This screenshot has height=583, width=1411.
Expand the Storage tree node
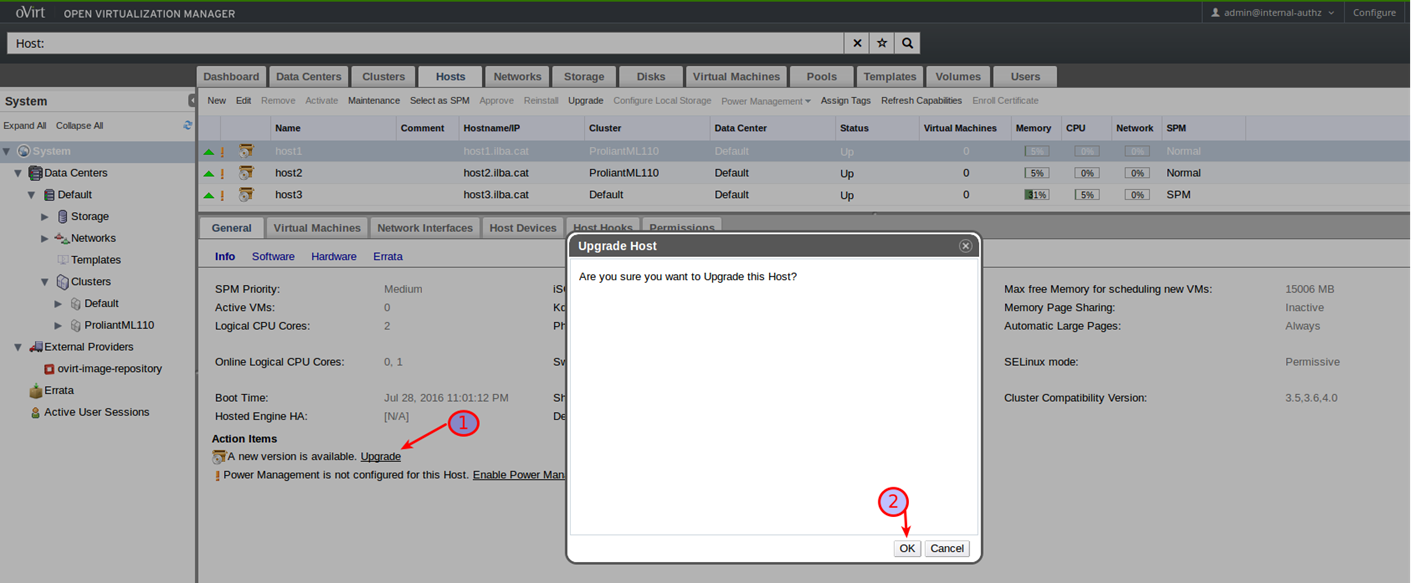point(45,216)
